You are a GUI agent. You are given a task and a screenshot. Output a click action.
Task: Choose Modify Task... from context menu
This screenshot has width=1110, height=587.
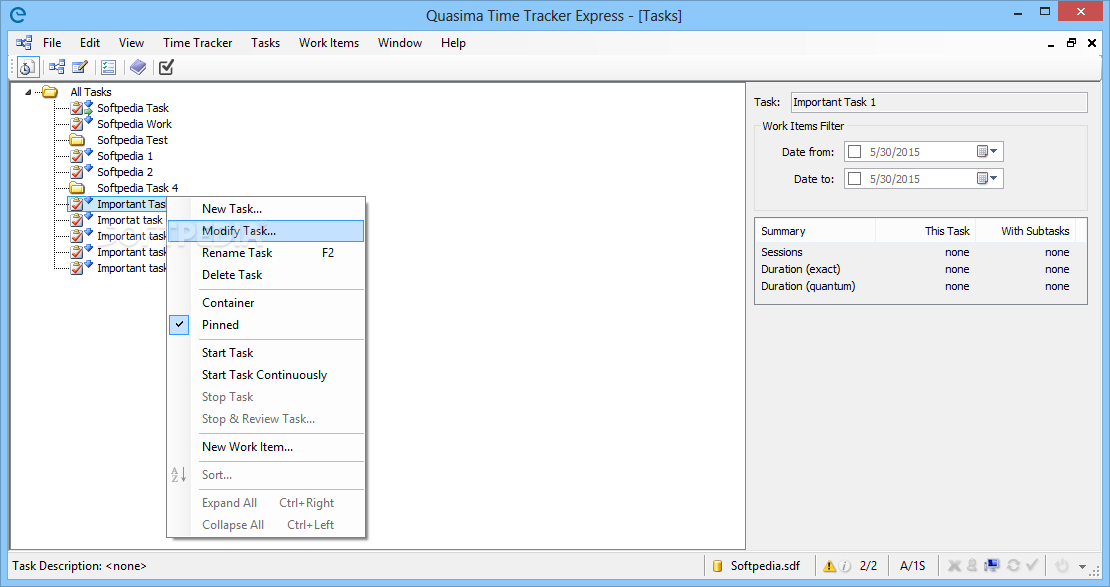pos(266,231)
